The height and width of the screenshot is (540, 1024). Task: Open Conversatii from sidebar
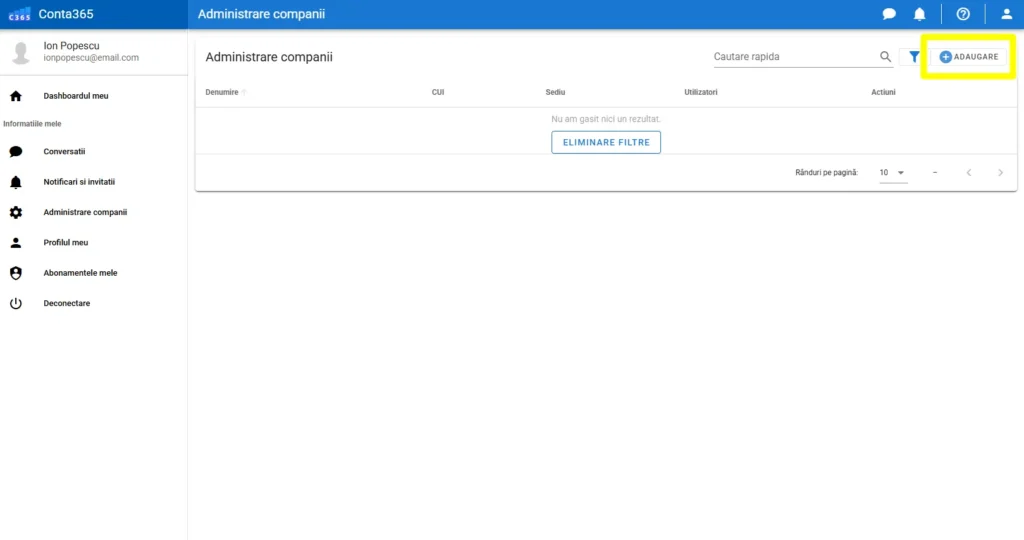click(64, 152)
